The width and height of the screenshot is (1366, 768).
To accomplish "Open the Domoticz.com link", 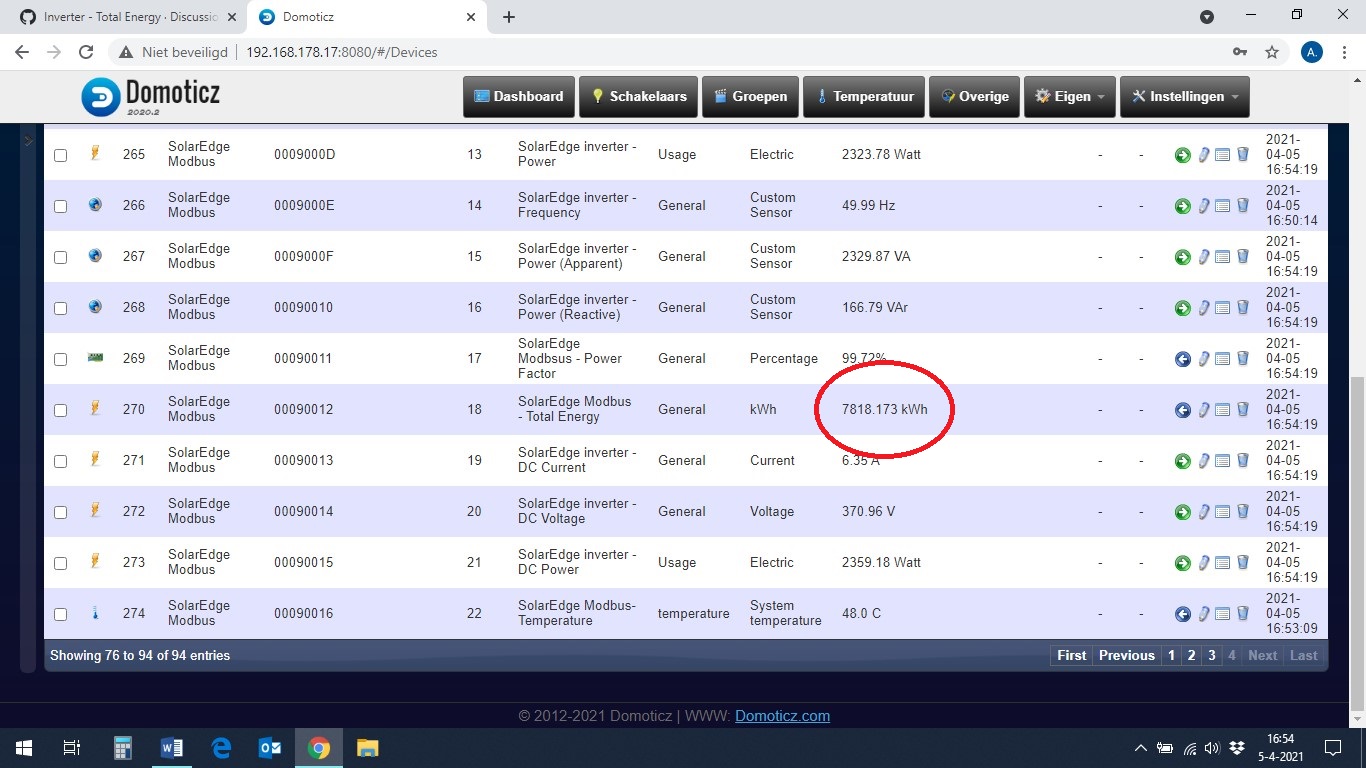I will pyautogui.click(x=782, y=716).
